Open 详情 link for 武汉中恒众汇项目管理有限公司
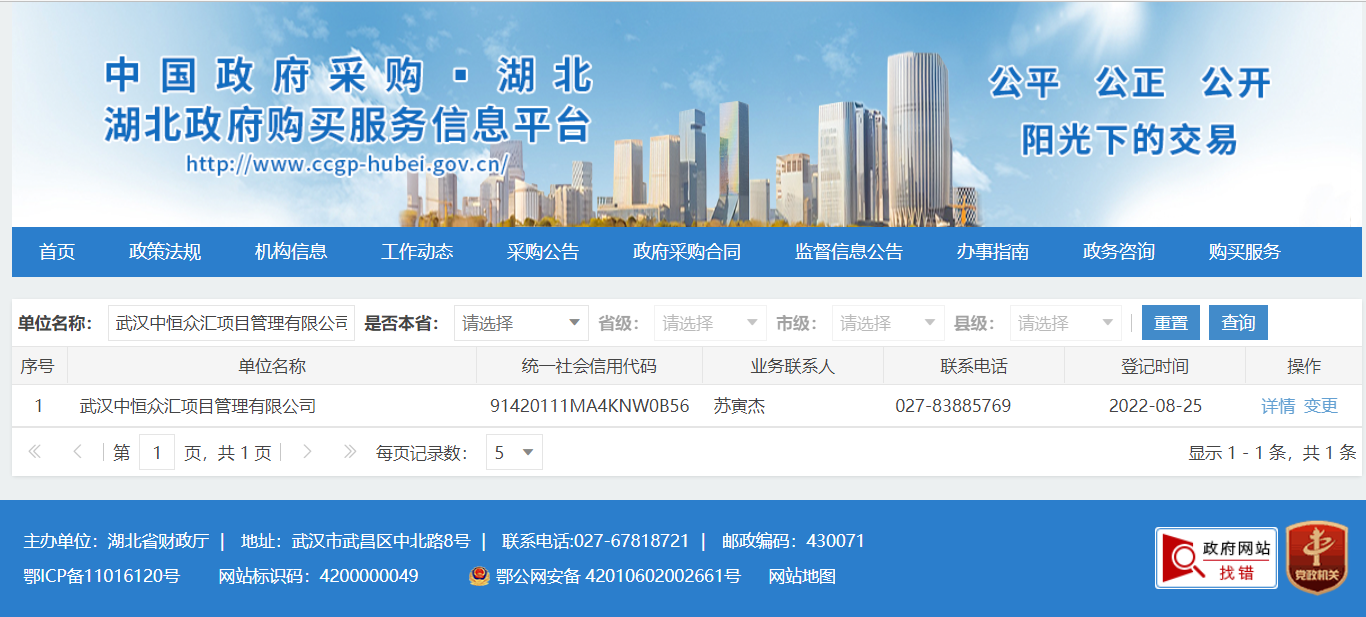1366x617 pixels. click(1278, 406)
